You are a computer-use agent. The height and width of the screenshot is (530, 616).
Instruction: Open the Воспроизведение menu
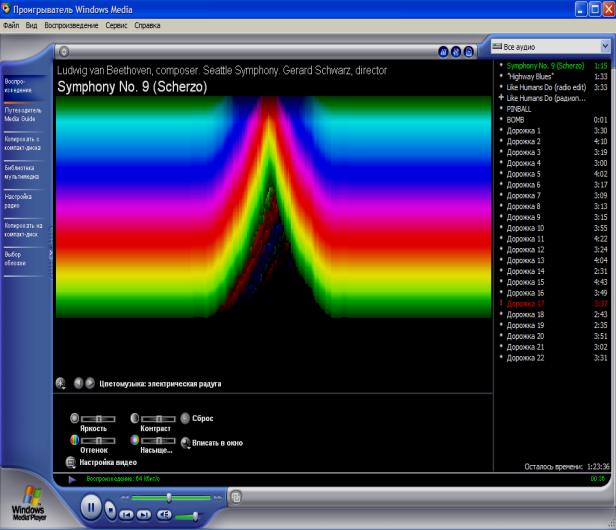pos(71,26)
